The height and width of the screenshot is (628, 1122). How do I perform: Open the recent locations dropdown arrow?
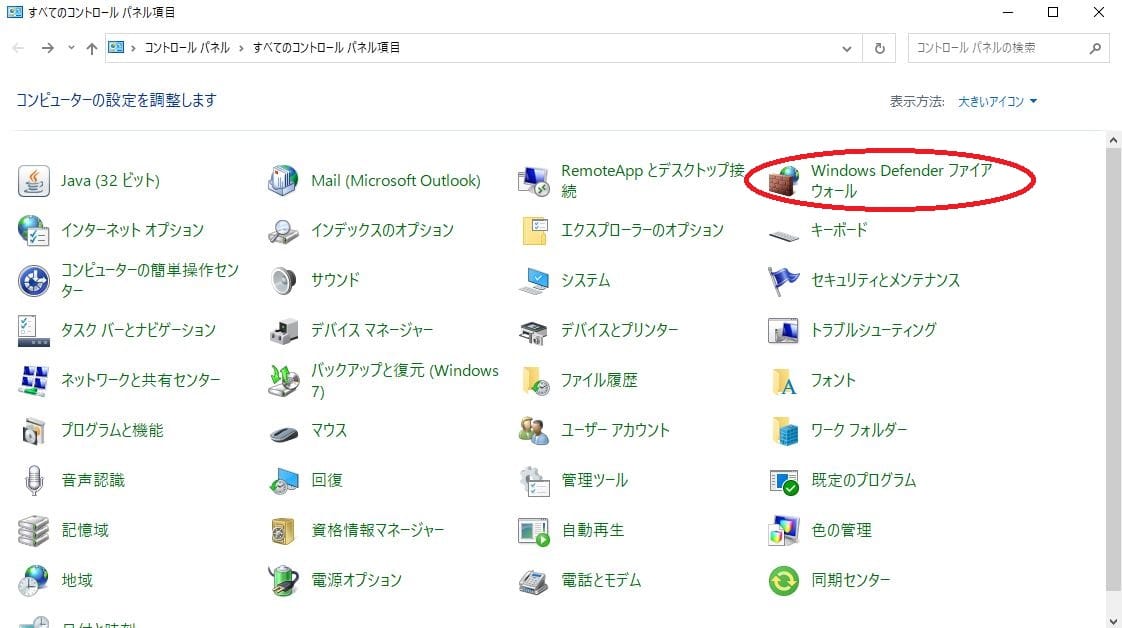point(71,48)
